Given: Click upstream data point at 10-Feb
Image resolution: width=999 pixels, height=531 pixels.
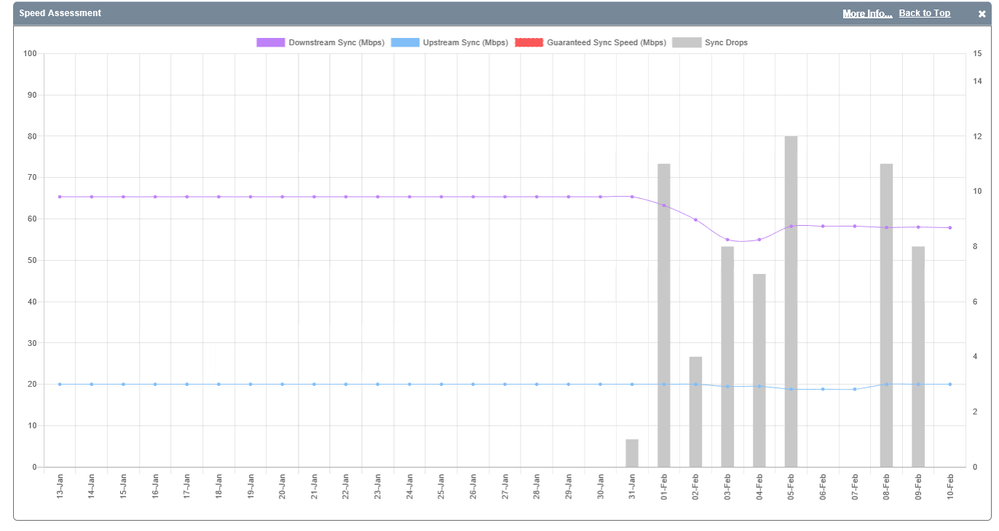Looking at the screenshot, I should (x=950, y=384).
